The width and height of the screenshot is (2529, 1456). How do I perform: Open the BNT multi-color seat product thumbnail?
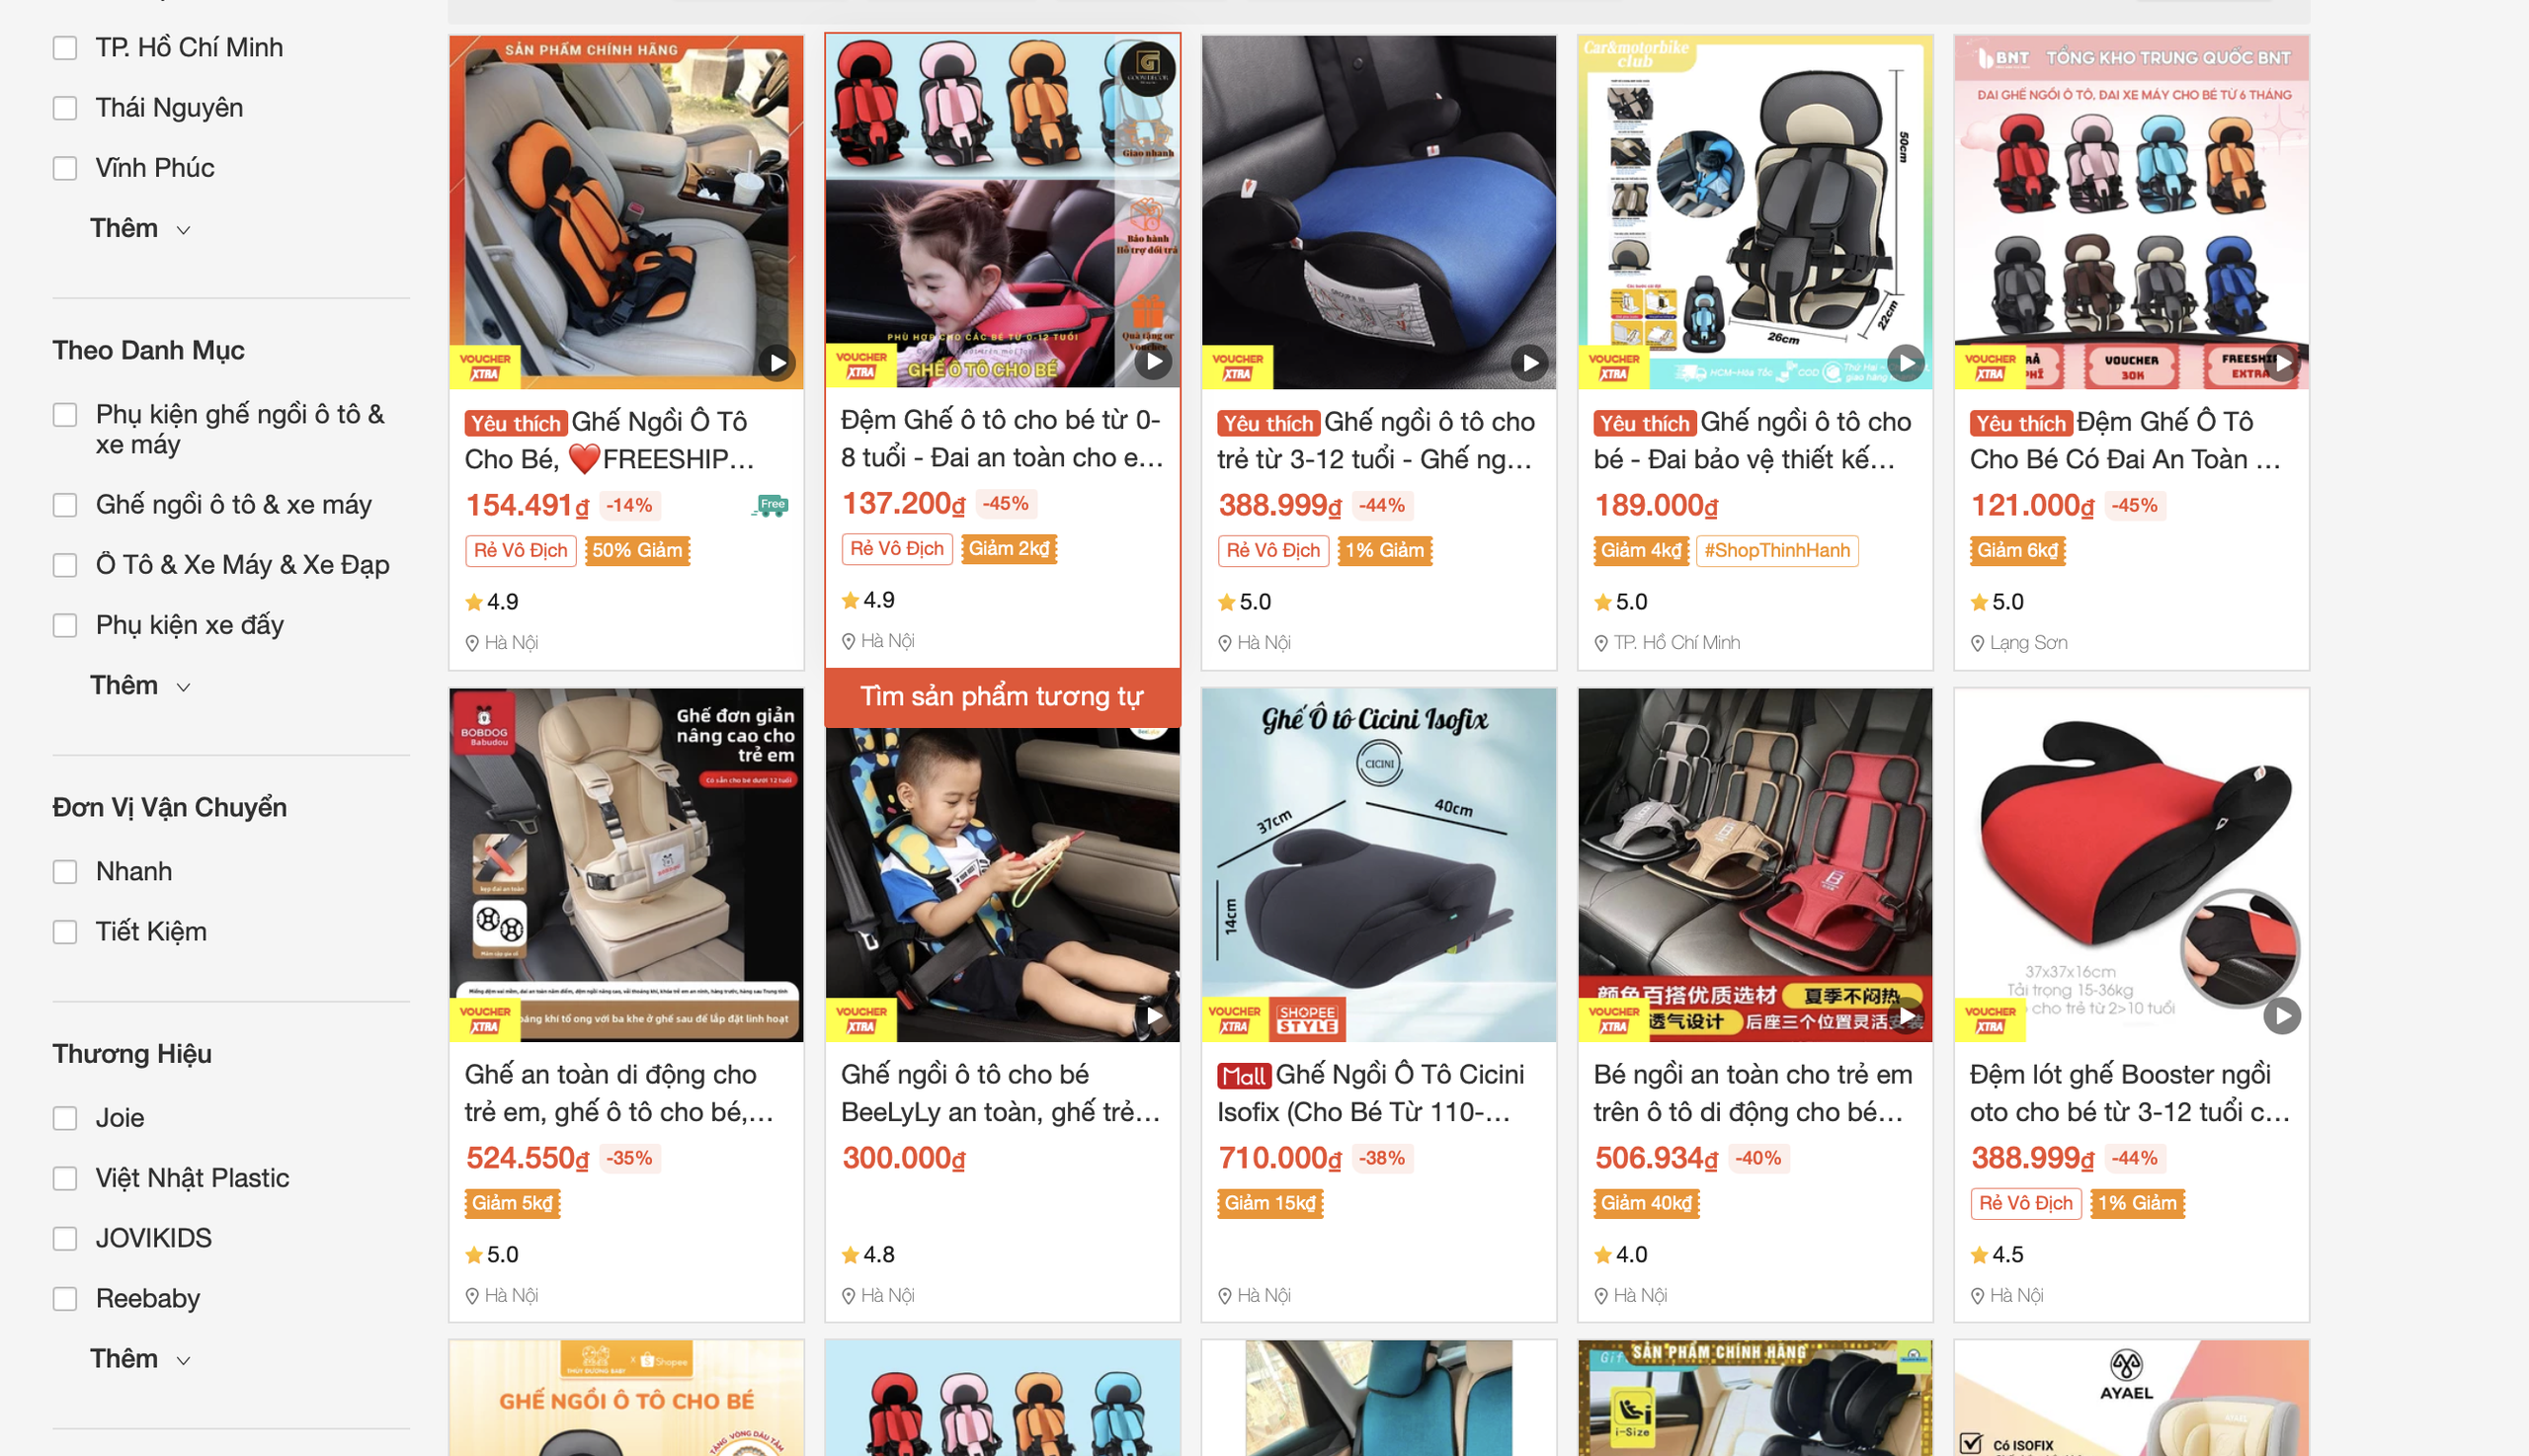point(2131,212)
